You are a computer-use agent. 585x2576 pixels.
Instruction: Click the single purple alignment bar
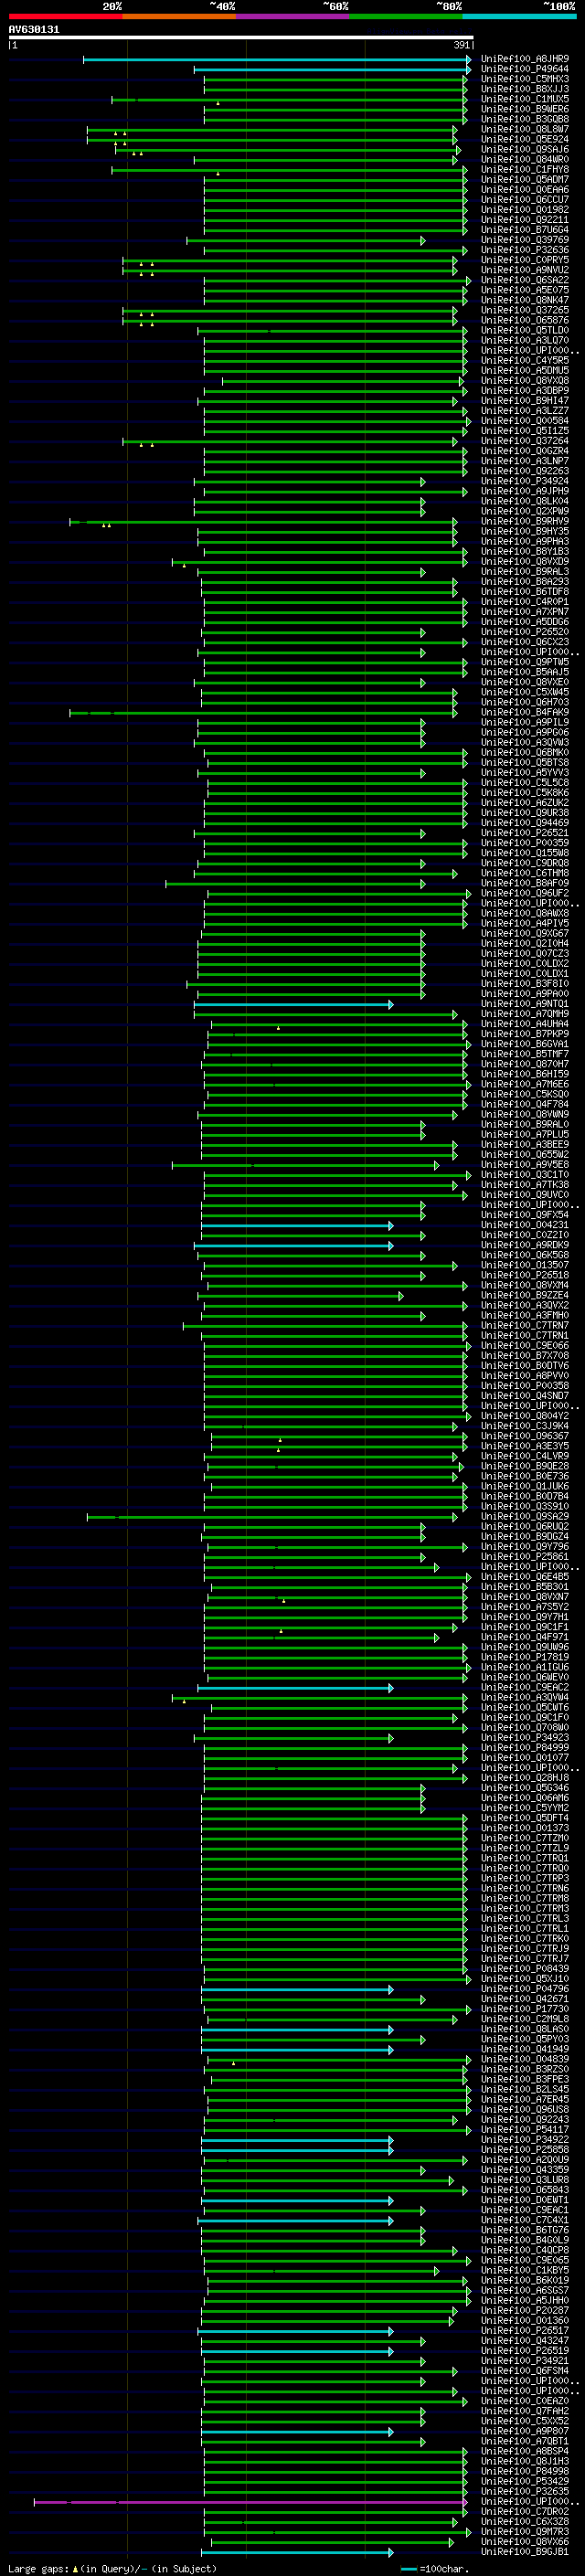coord(251,2502)
